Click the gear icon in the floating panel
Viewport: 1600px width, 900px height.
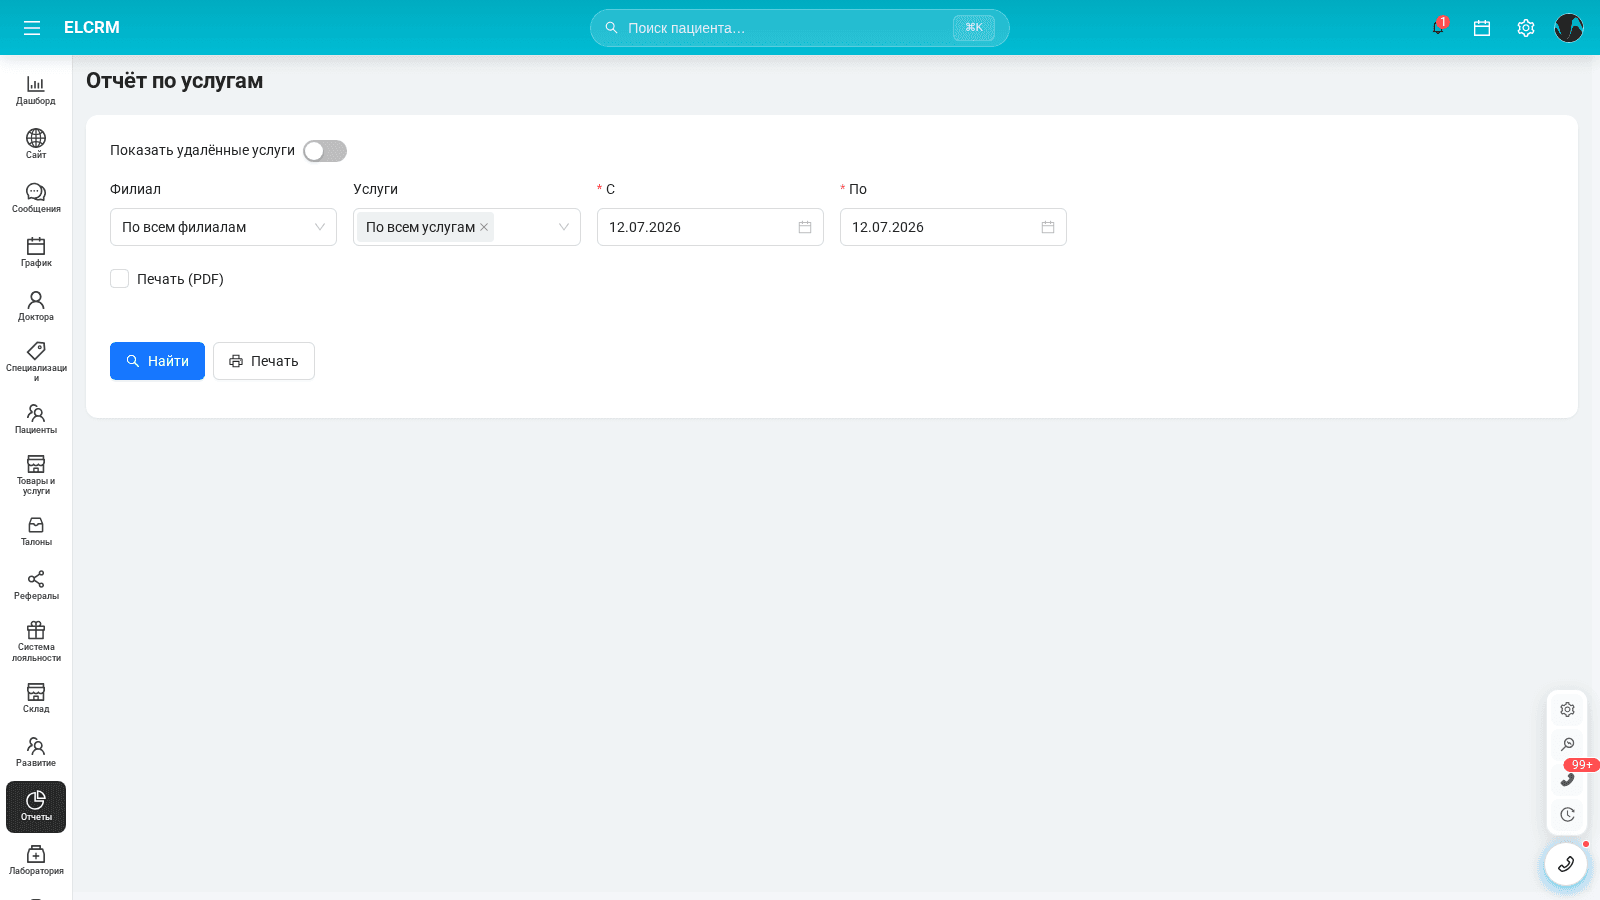(x=1567, y=709)
